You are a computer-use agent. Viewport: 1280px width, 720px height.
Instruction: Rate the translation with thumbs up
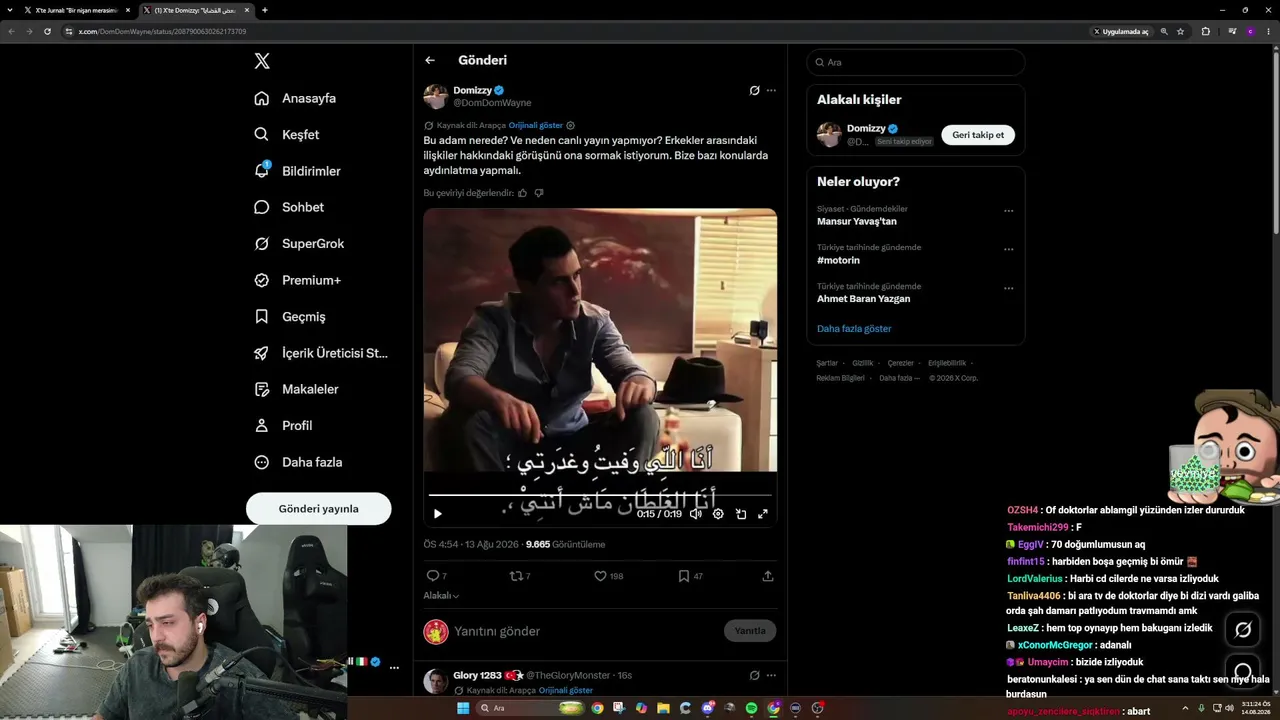coord(523,193)
